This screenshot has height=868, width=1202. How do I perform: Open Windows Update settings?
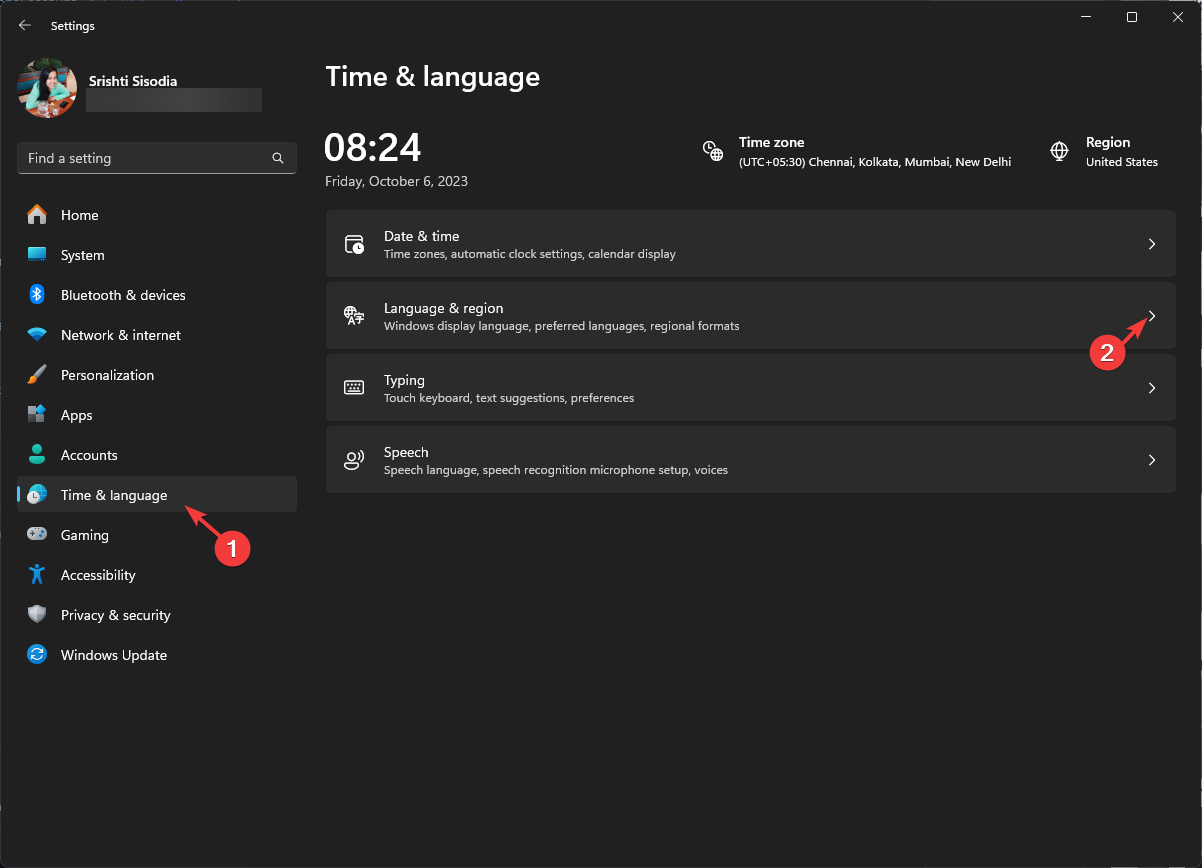[113, 655]
